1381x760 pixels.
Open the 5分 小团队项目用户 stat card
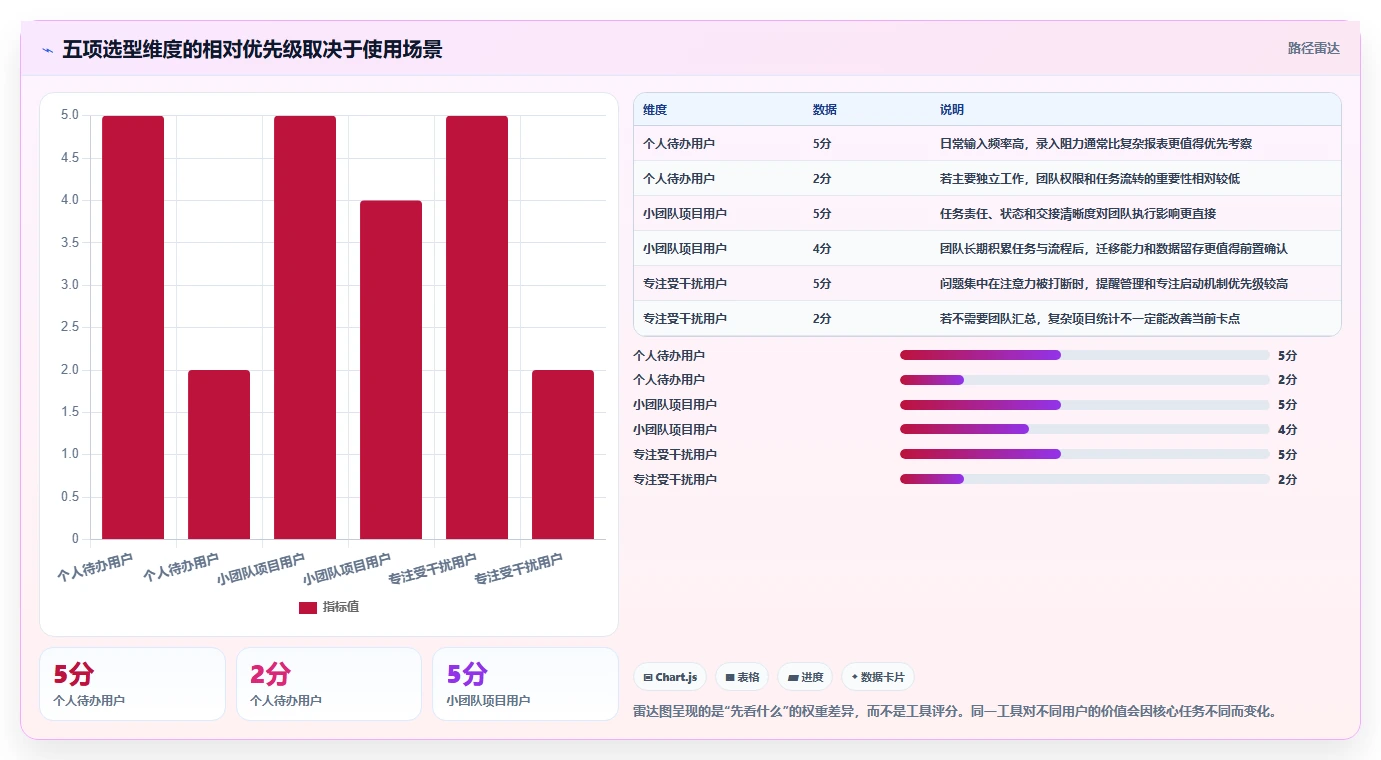click(525, 684)
